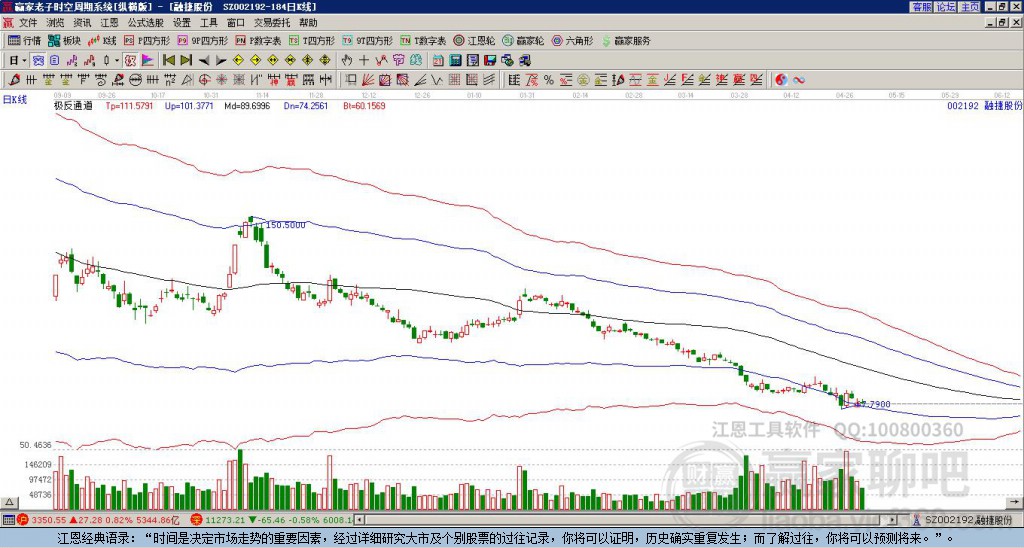Open the 江恩 menu
1024x548 pixels.
[109, 23]
